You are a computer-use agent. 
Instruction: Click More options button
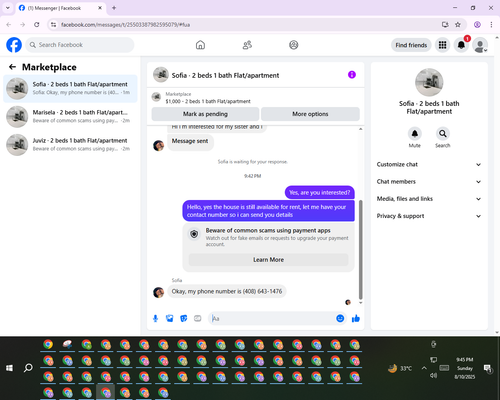click(310, 114)
